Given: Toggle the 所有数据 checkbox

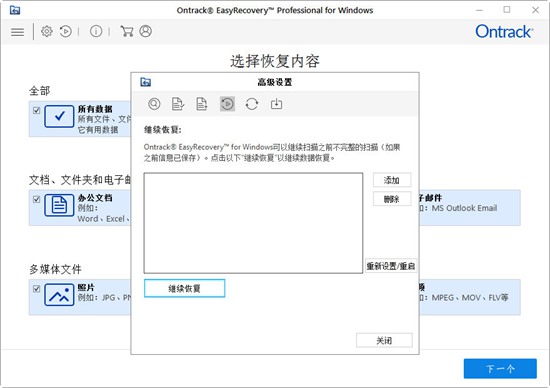Looking at the screenshot, I should 36,111.
